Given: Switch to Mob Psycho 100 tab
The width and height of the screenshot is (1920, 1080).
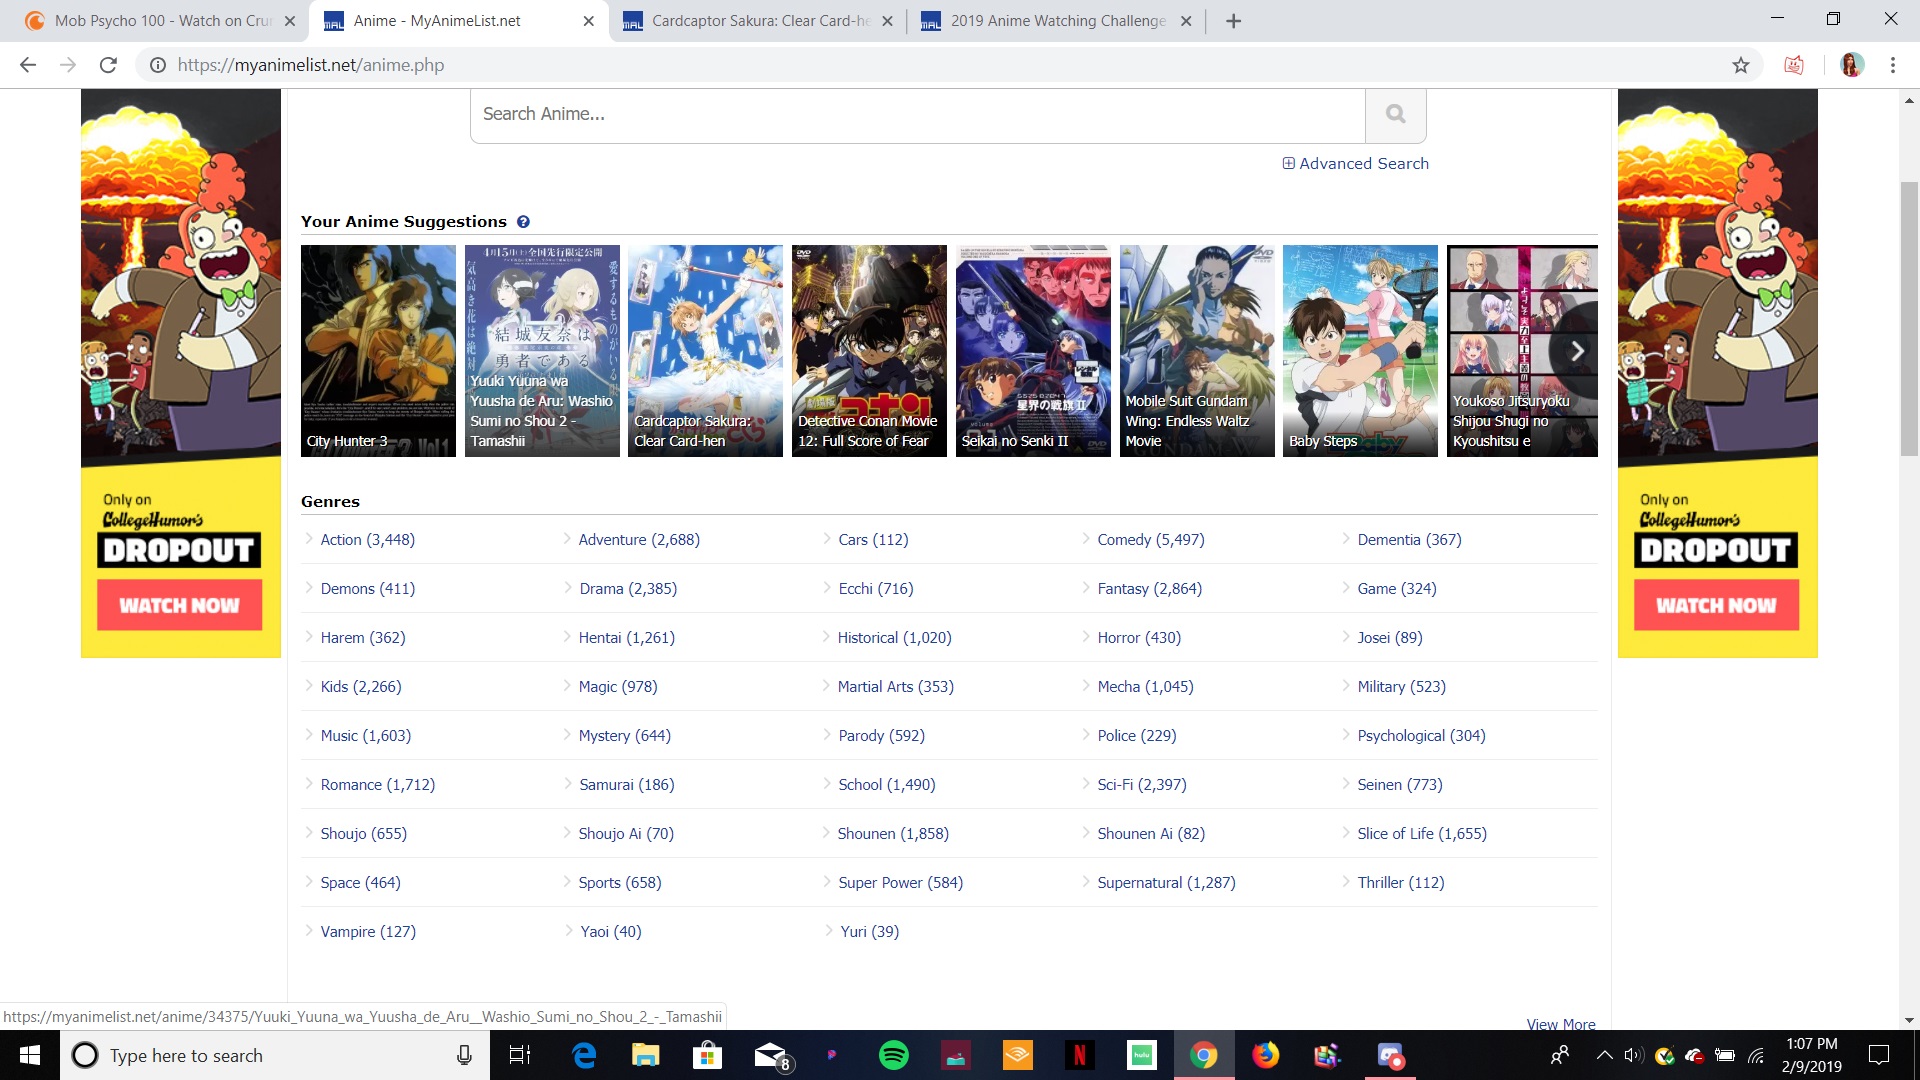Looking at the screenshot, I should click(160, 21).
